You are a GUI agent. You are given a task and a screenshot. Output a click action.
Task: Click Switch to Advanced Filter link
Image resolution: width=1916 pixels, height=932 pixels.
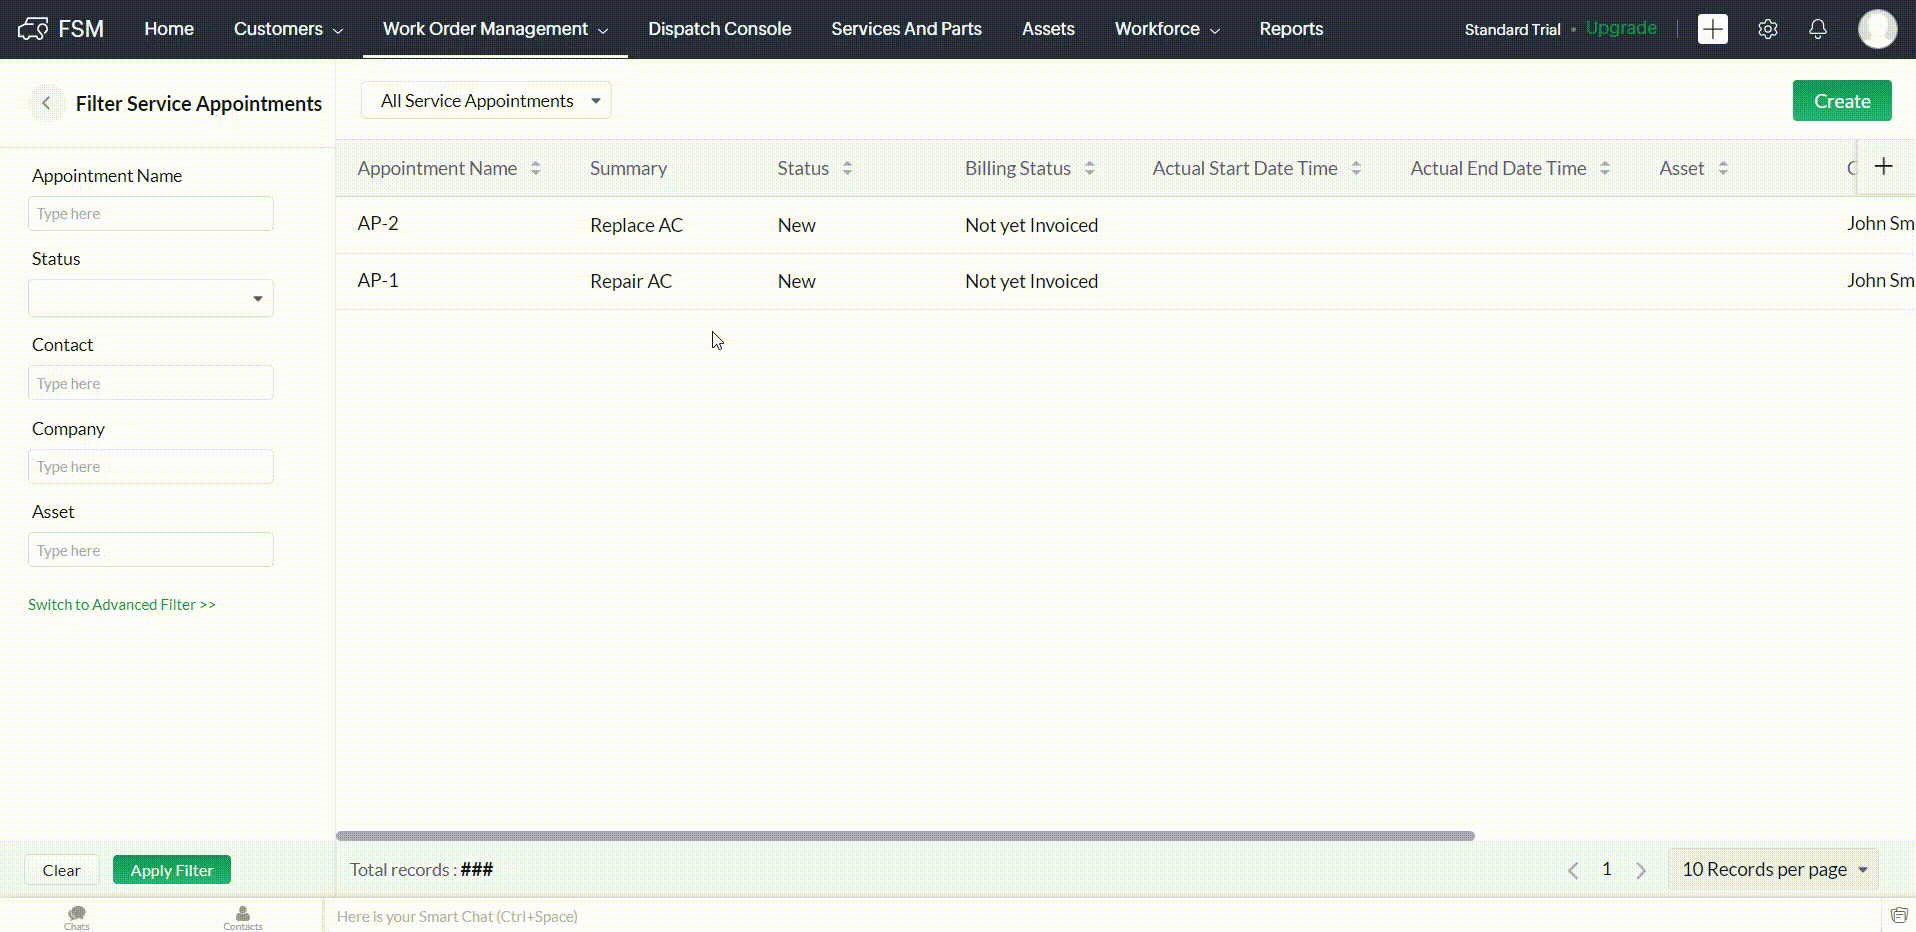coord(122,605)
